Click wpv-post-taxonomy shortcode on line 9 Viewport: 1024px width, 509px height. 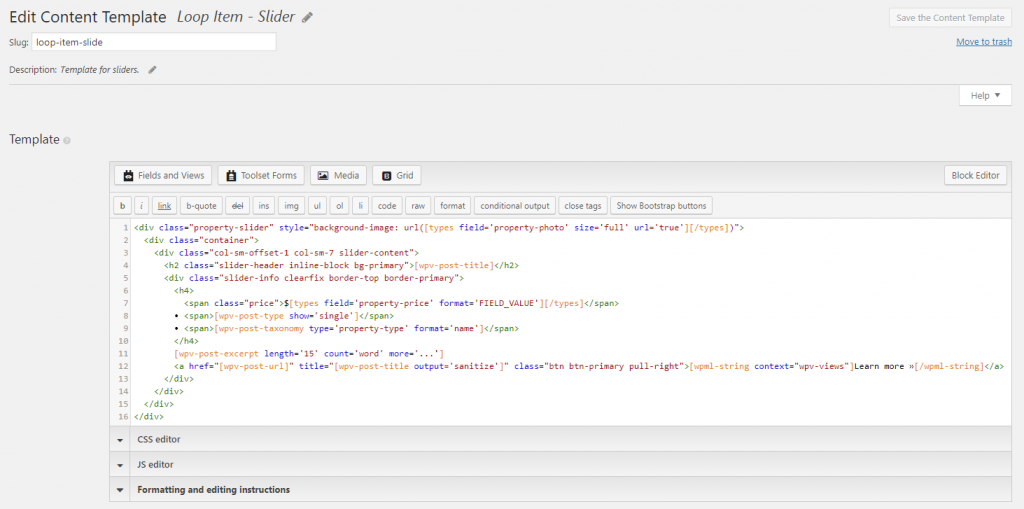coord(349,328)
